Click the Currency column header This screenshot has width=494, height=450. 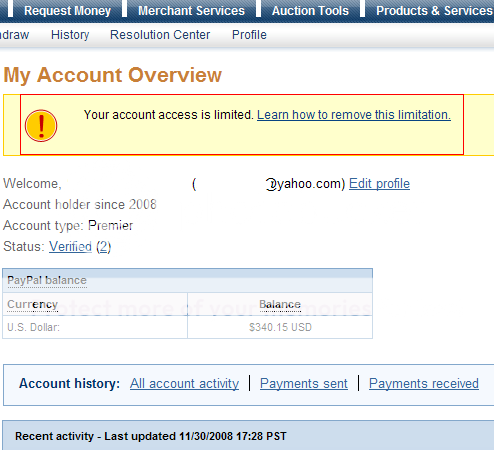pyautogui.click(x=32, y=304)
